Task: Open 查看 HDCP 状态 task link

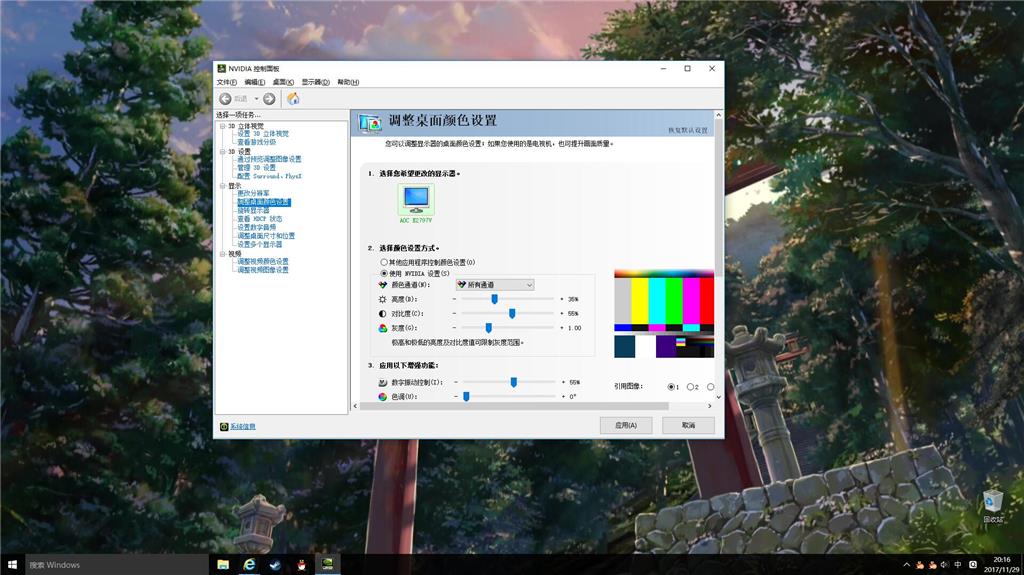Action: [x=260, y=219]
